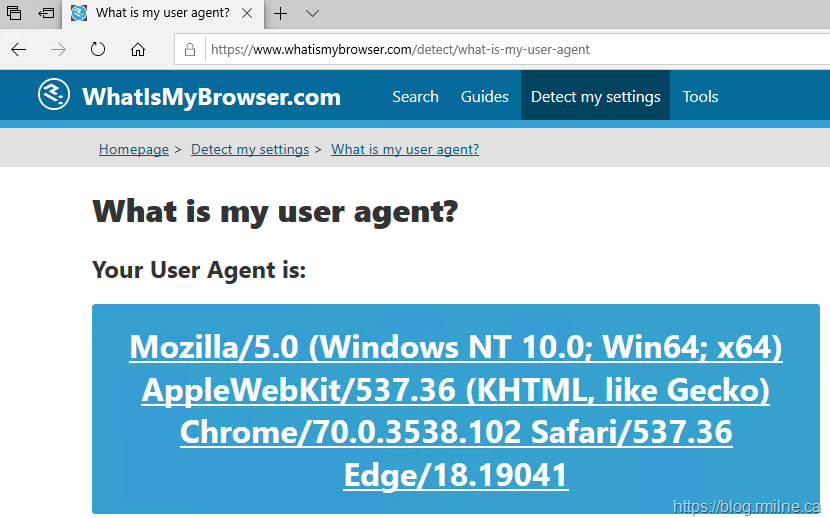Open the Tools menu item
The height and width of the screenshot is (518, 830).
(700, 97)
